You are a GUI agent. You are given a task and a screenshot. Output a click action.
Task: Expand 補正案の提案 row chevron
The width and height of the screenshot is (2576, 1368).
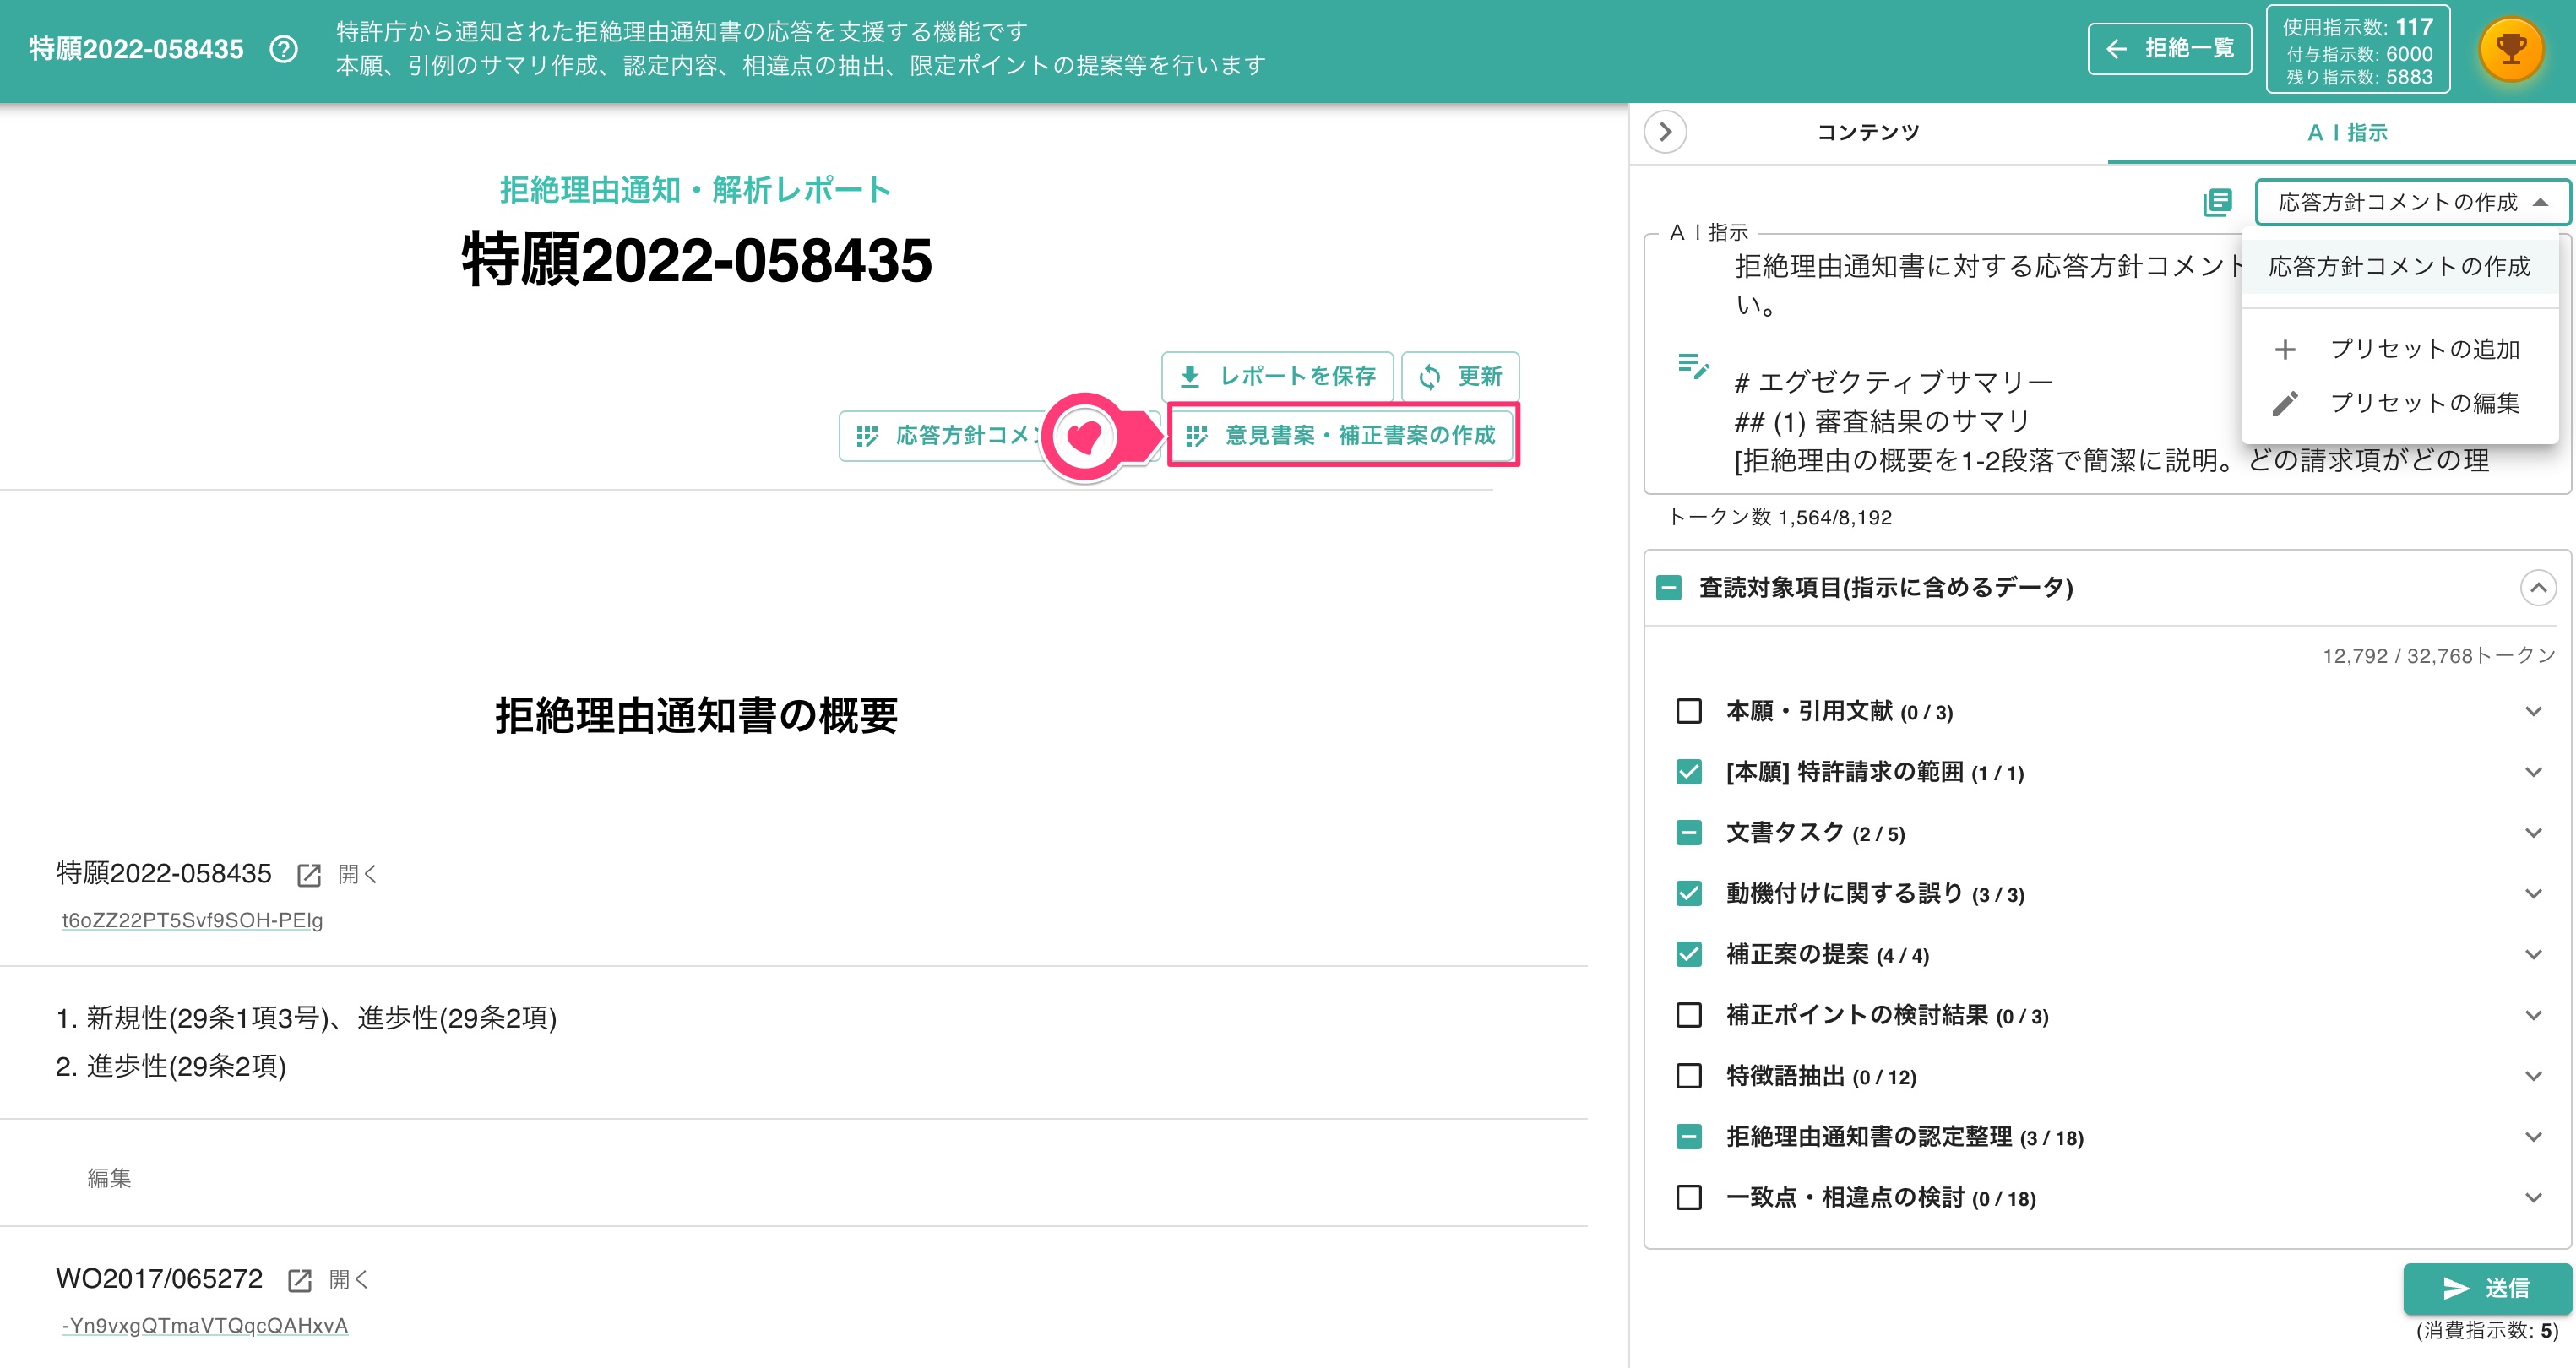click(2533, 954)
